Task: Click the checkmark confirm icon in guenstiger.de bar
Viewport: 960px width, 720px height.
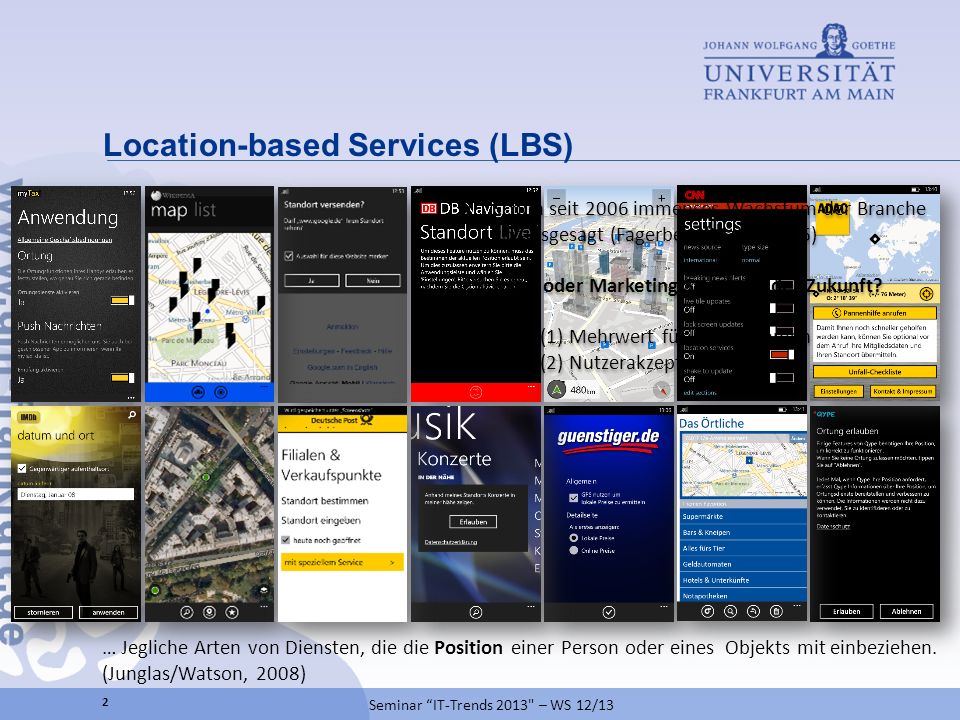Action: tap(609, 612)
